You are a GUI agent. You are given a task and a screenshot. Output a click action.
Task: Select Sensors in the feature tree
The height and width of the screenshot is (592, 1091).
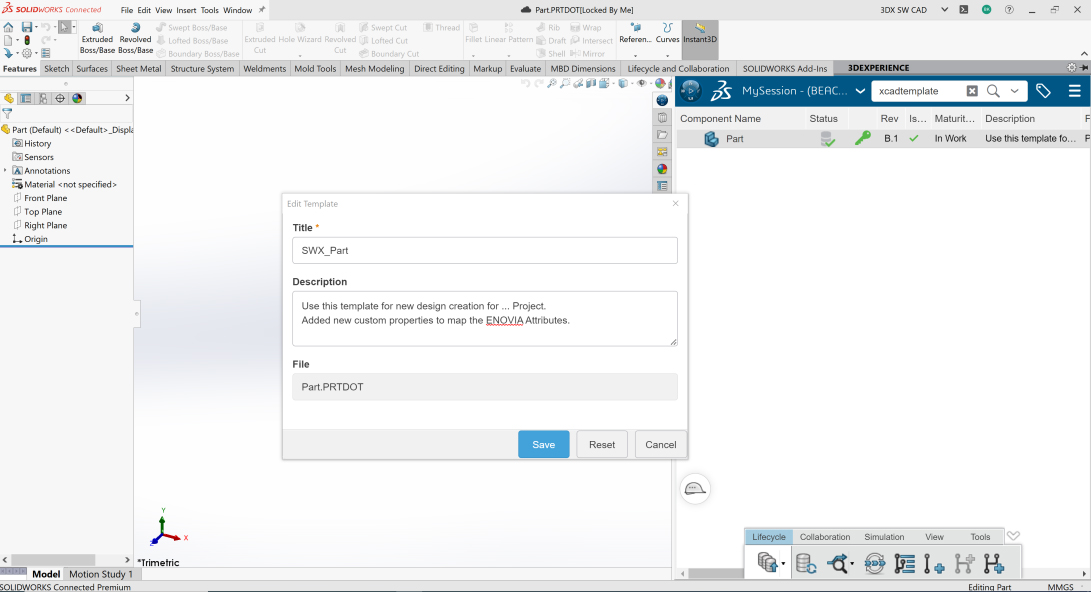coord(33,157)
